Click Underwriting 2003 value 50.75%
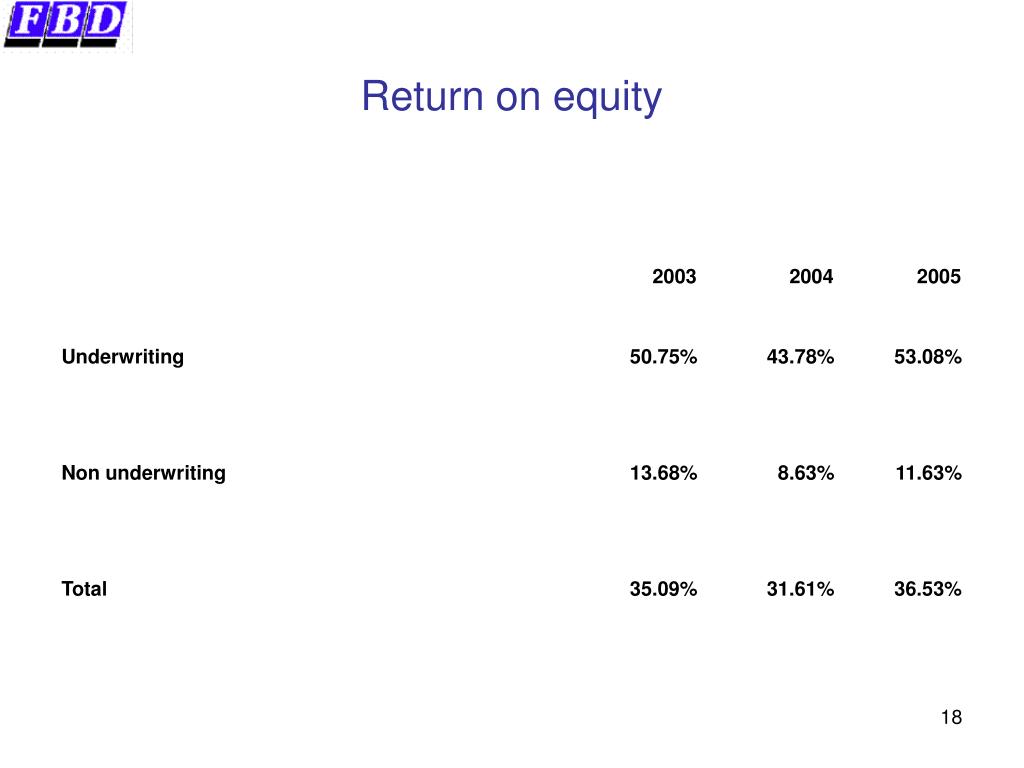 tap(663, 357)
